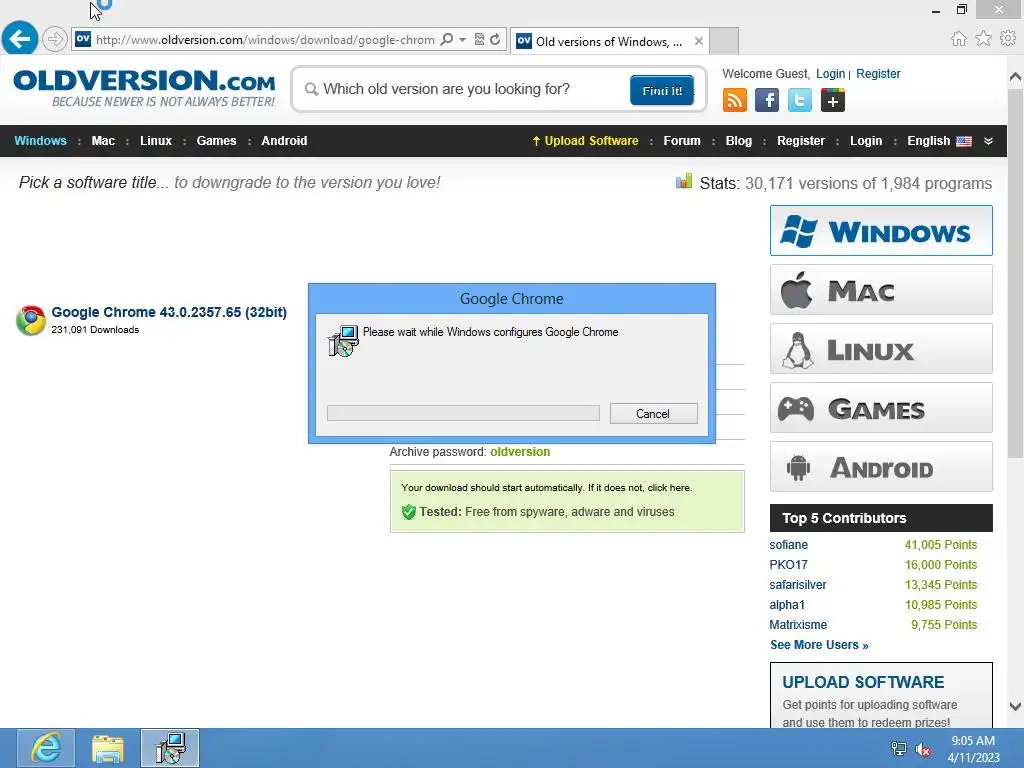Screen dimensions: 1024x768
Task: Click the muted volume tray icon
Action: tap(923, 749)
